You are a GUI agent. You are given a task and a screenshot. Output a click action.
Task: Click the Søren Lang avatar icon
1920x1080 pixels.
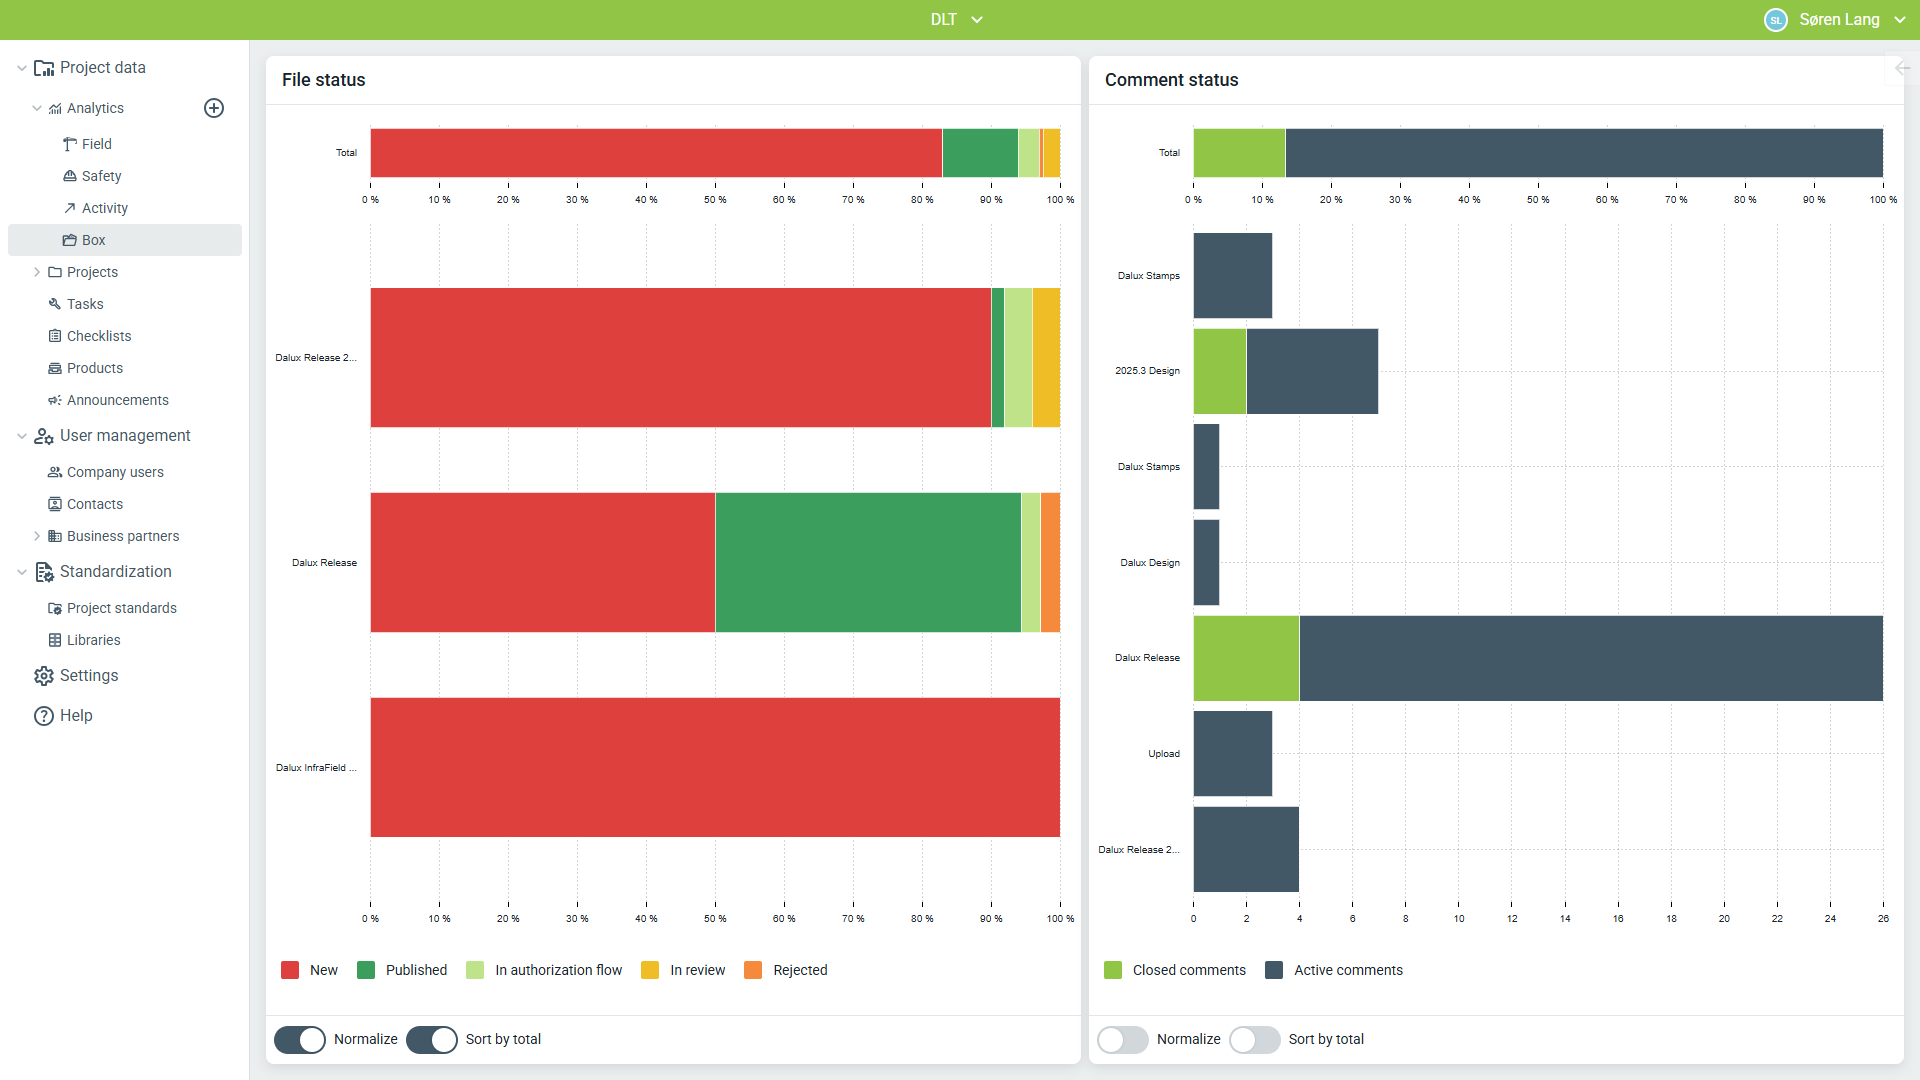[1776, 20]
